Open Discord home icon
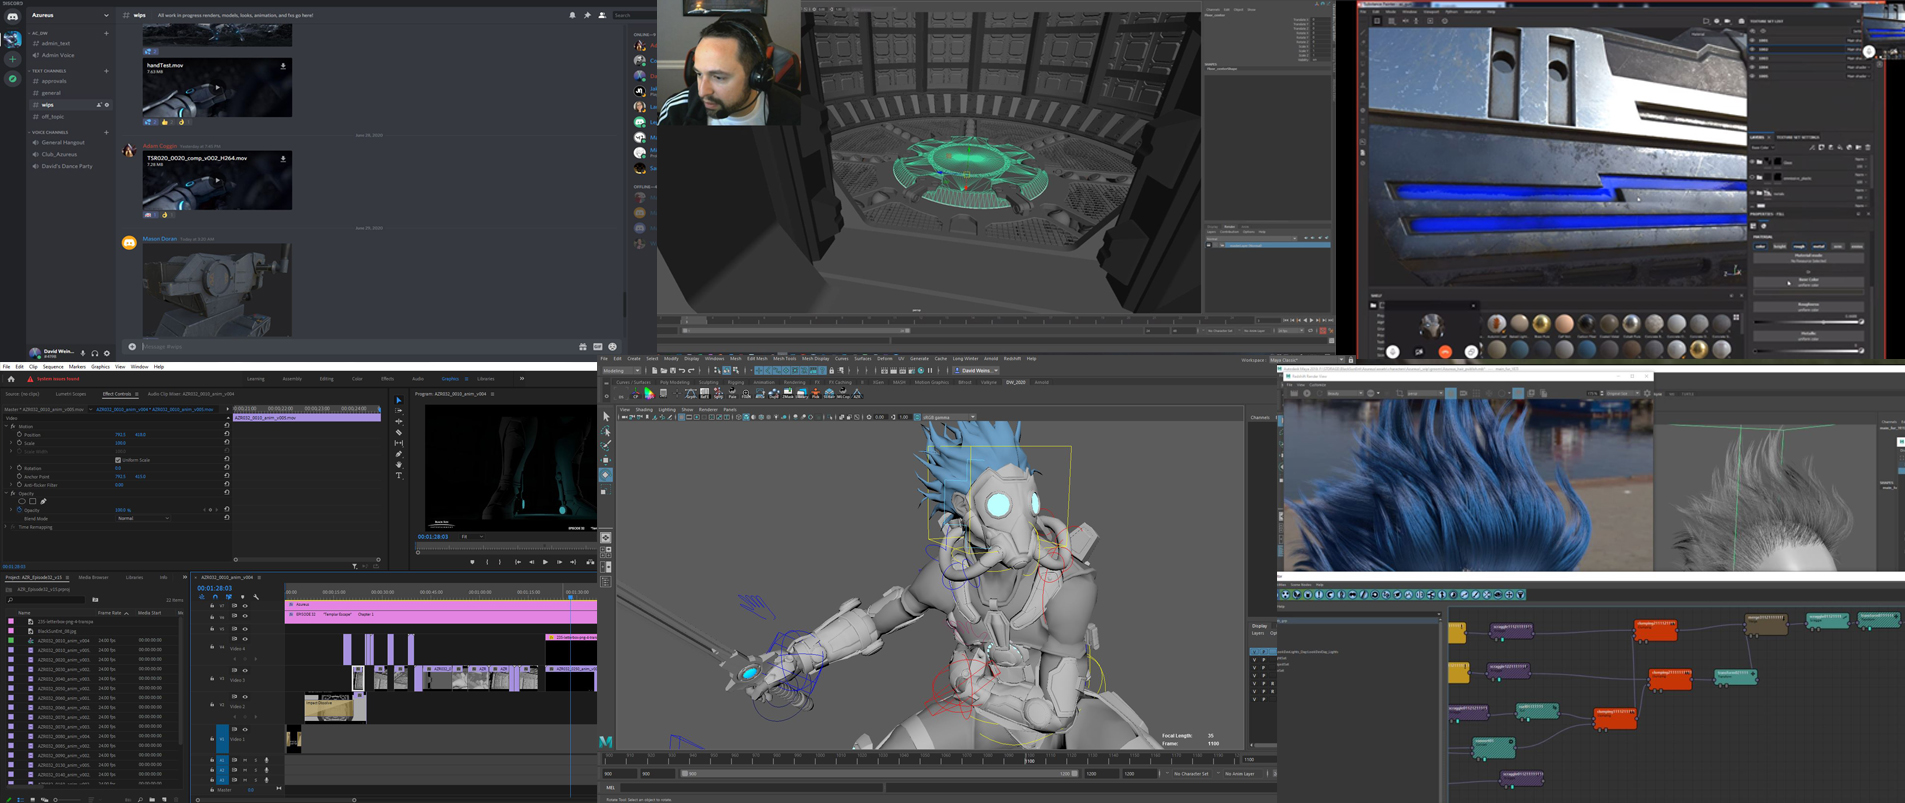Viewport: 1905px width, 803px height. point(12,17)
